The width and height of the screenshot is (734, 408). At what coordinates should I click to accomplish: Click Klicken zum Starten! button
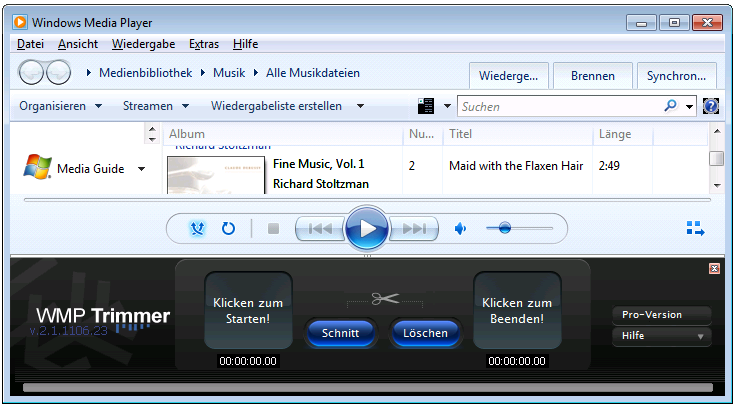point(248,310)
